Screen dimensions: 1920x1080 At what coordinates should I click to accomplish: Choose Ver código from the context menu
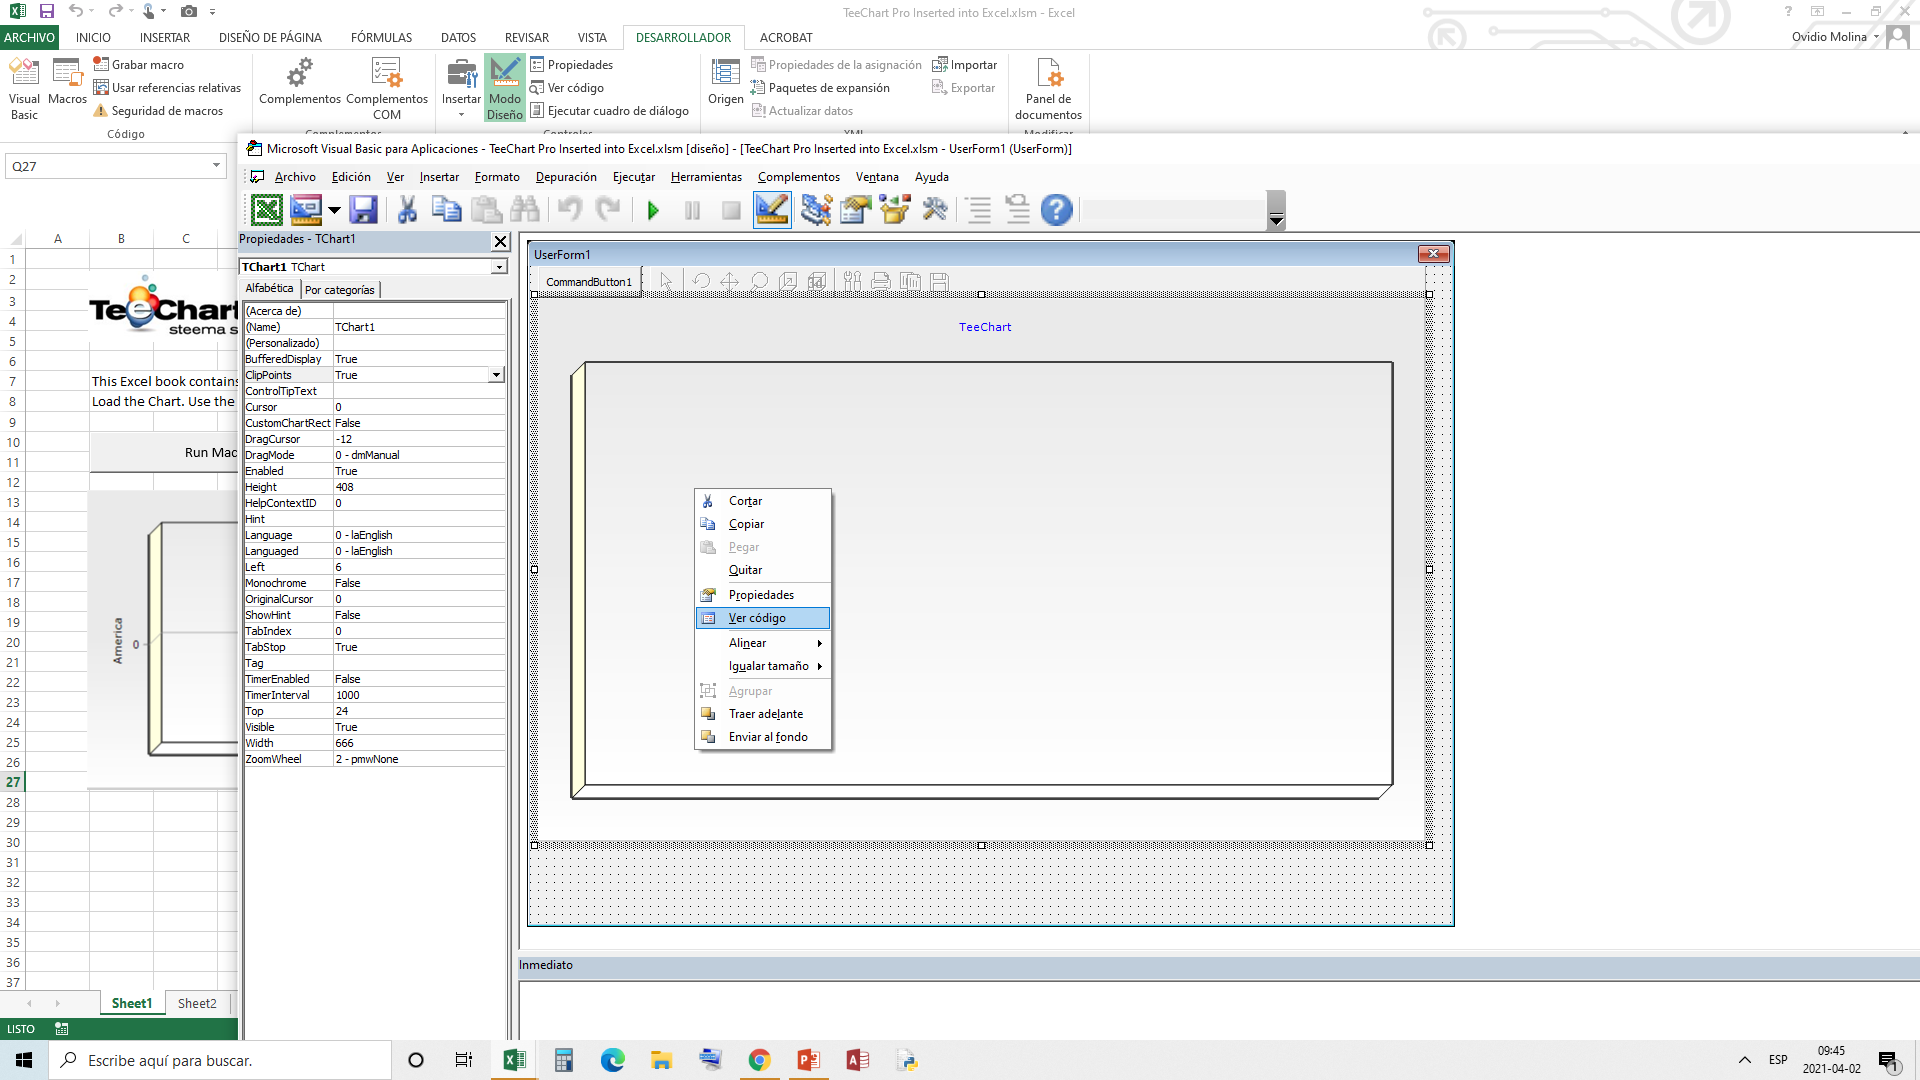[763, 618]
